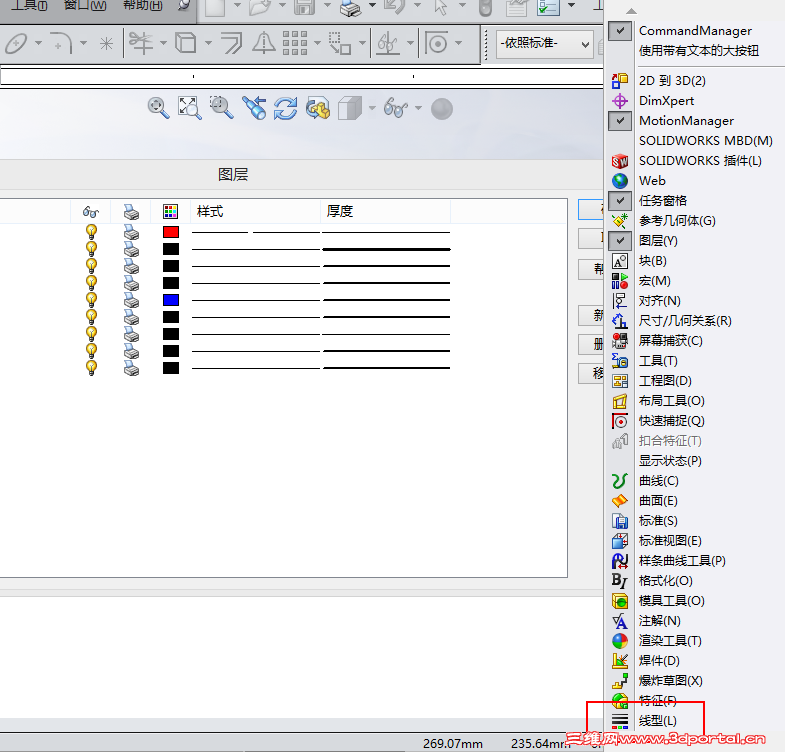
Task: Expand the dropdown arrow beside the arc tool
Action: (83, 43)
